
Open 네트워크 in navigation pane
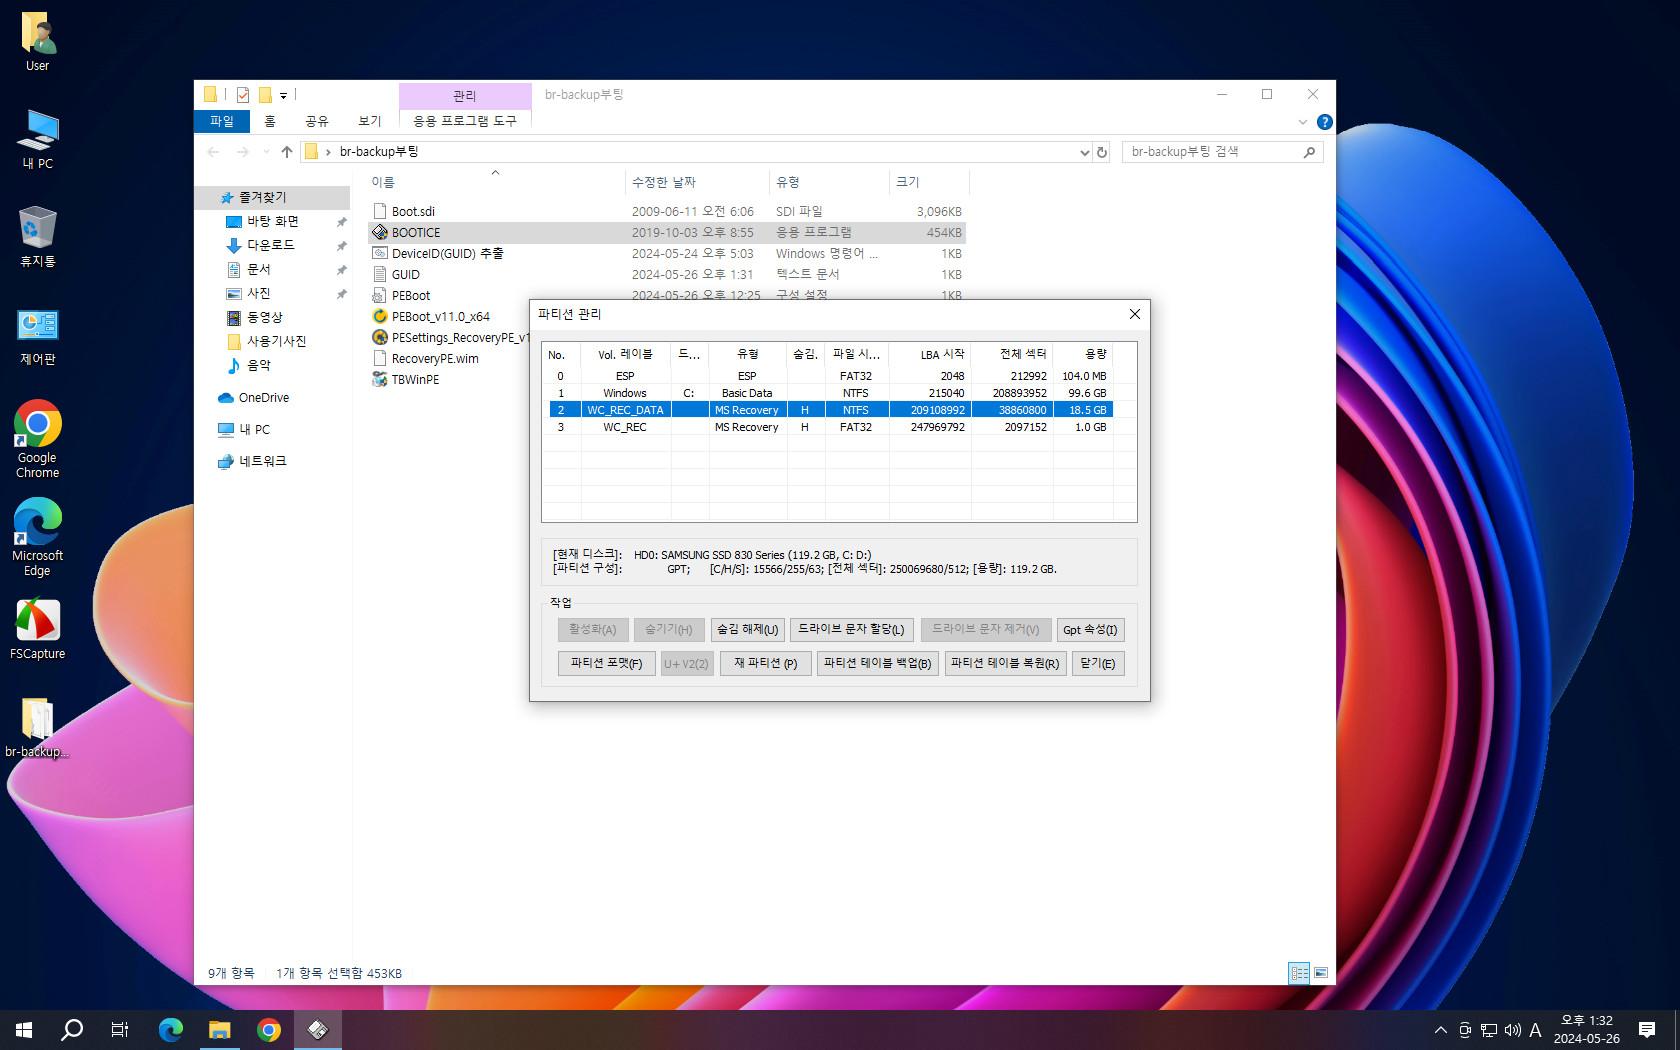262,461
